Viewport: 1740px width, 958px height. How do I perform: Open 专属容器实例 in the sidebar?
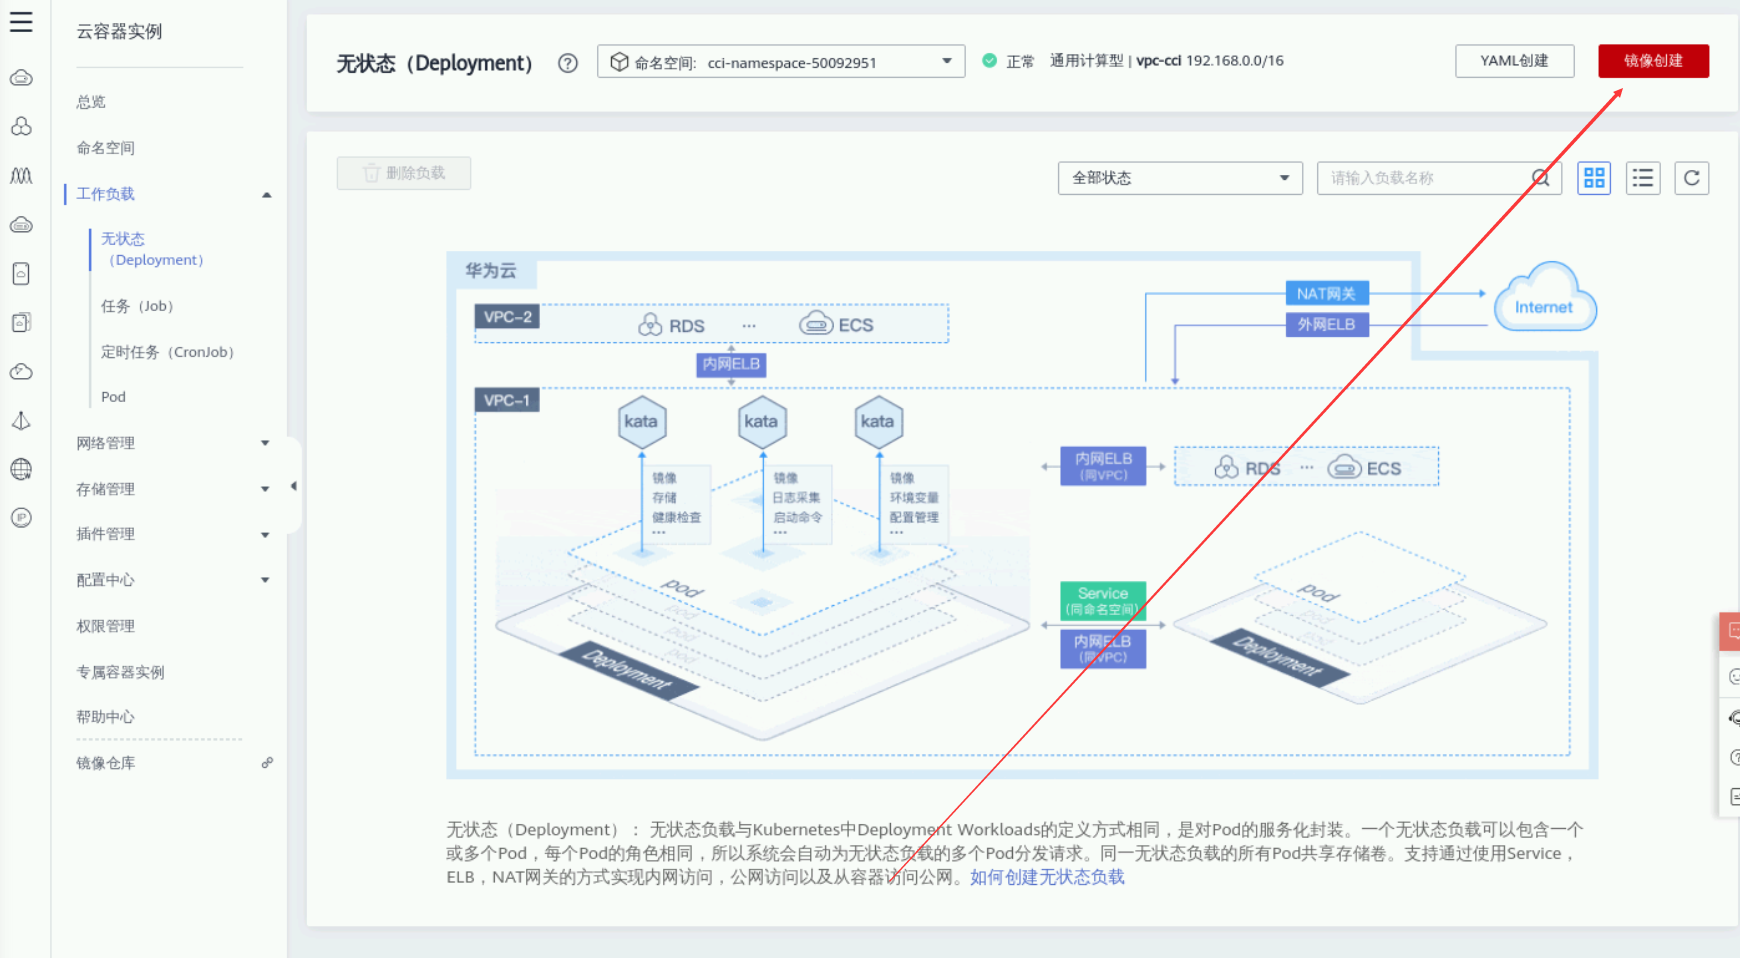point(121,672)
